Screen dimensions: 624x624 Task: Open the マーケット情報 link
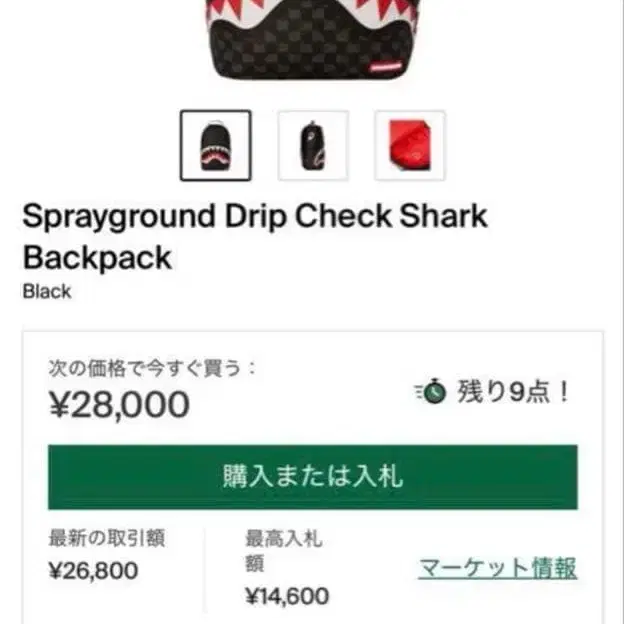pyautogui.click(x=497, y=568)
